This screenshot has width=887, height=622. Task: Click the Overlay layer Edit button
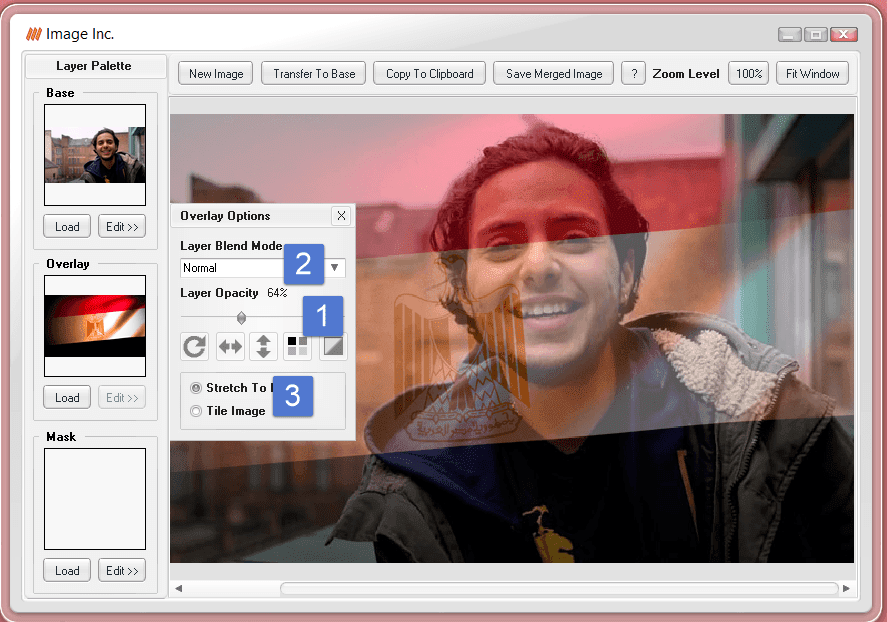pyautogui.click(x=122, y=398)
